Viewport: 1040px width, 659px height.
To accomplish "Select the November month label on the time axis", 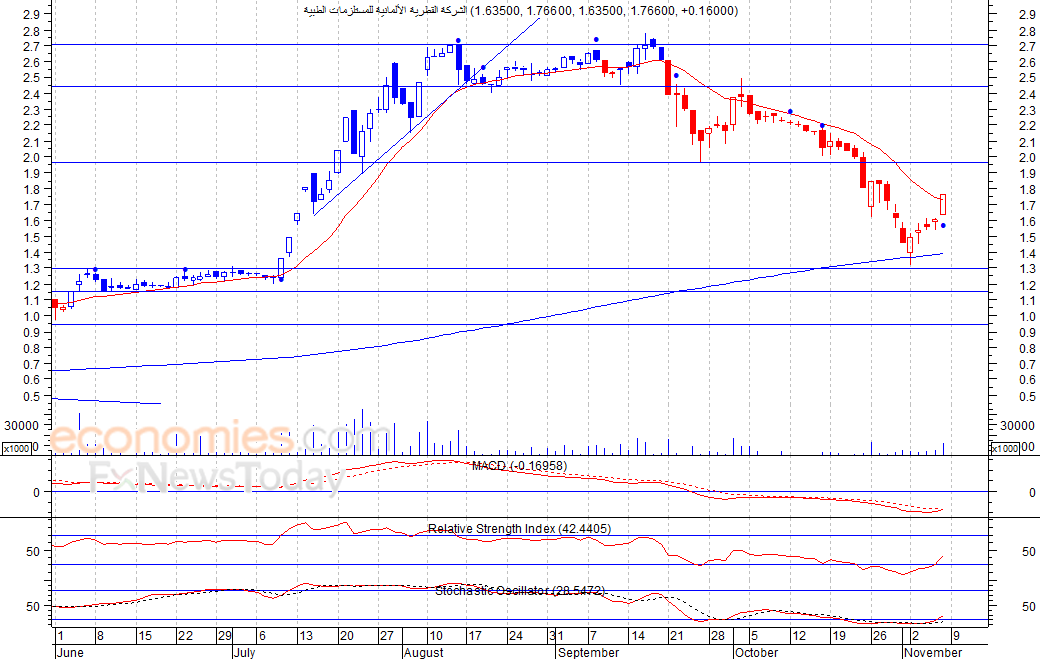I will 933,652.
